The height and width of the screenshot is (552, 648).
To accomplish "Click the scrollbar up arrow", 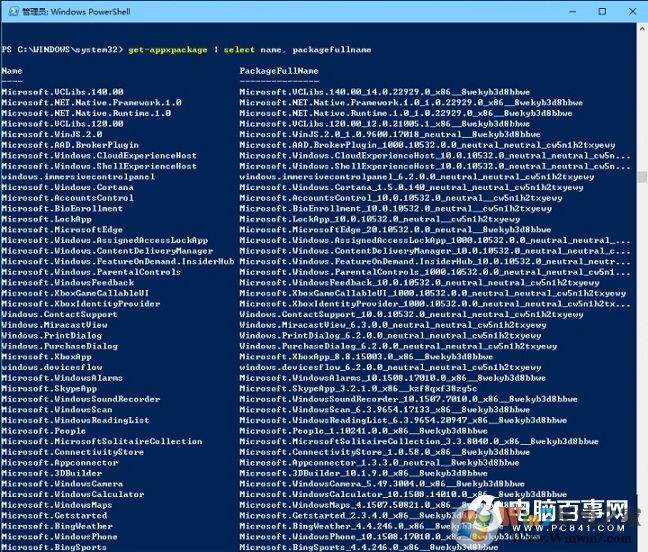I will click(x=642, y=29).
